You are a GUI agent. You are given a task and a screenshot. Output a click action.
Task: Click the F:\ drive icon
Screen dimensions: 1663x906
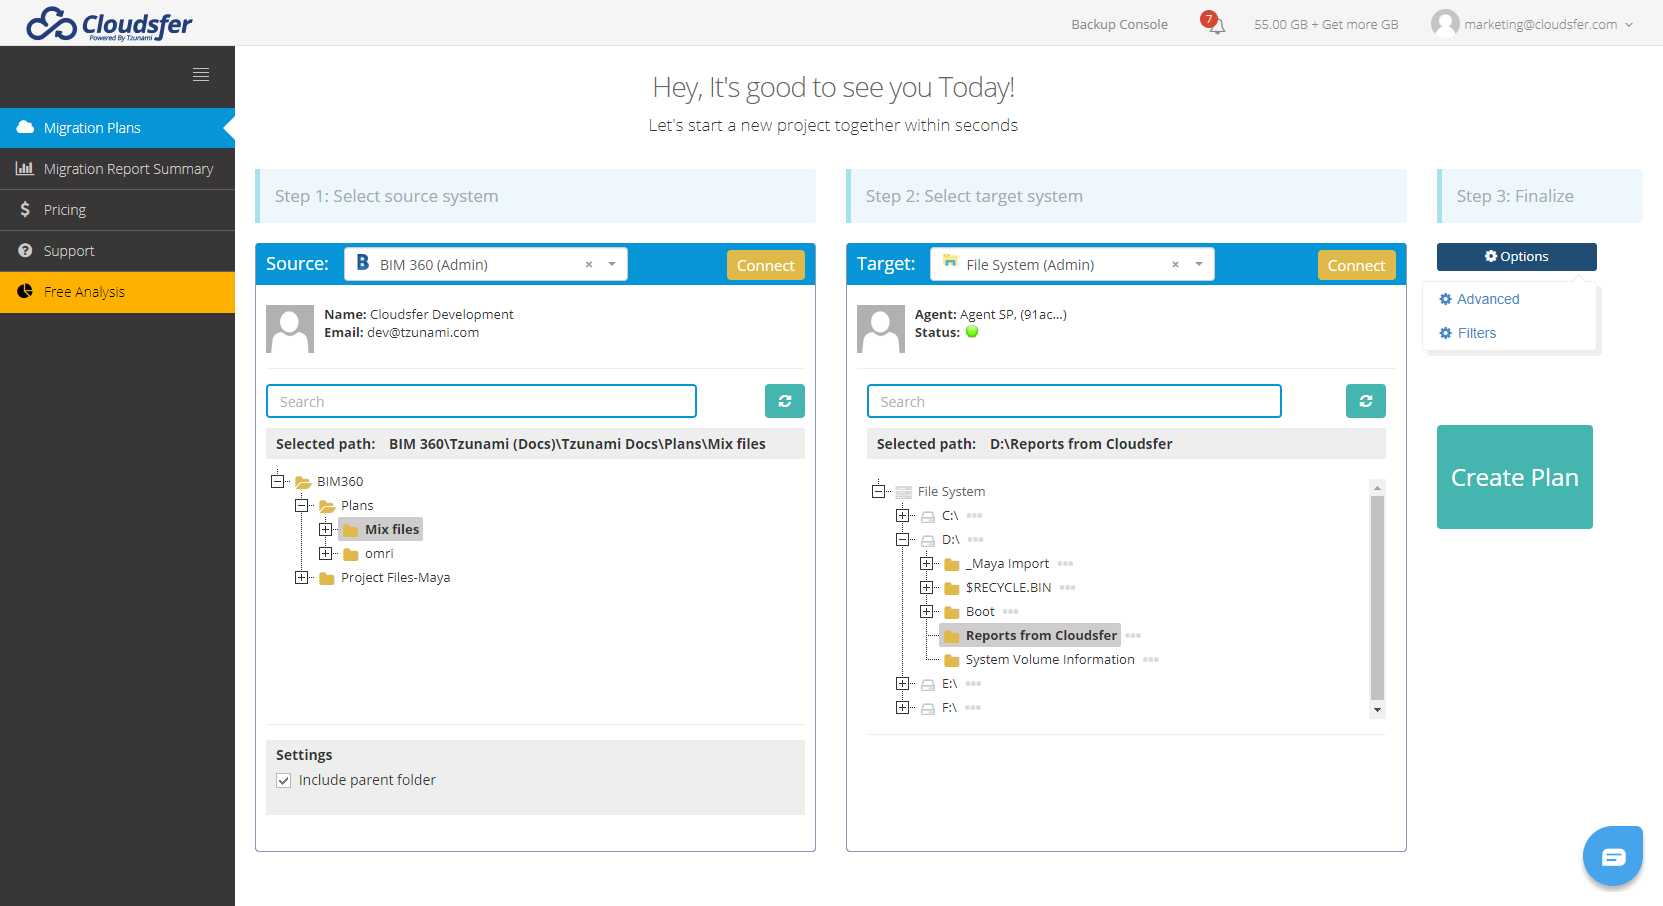(x=928, y=708)
